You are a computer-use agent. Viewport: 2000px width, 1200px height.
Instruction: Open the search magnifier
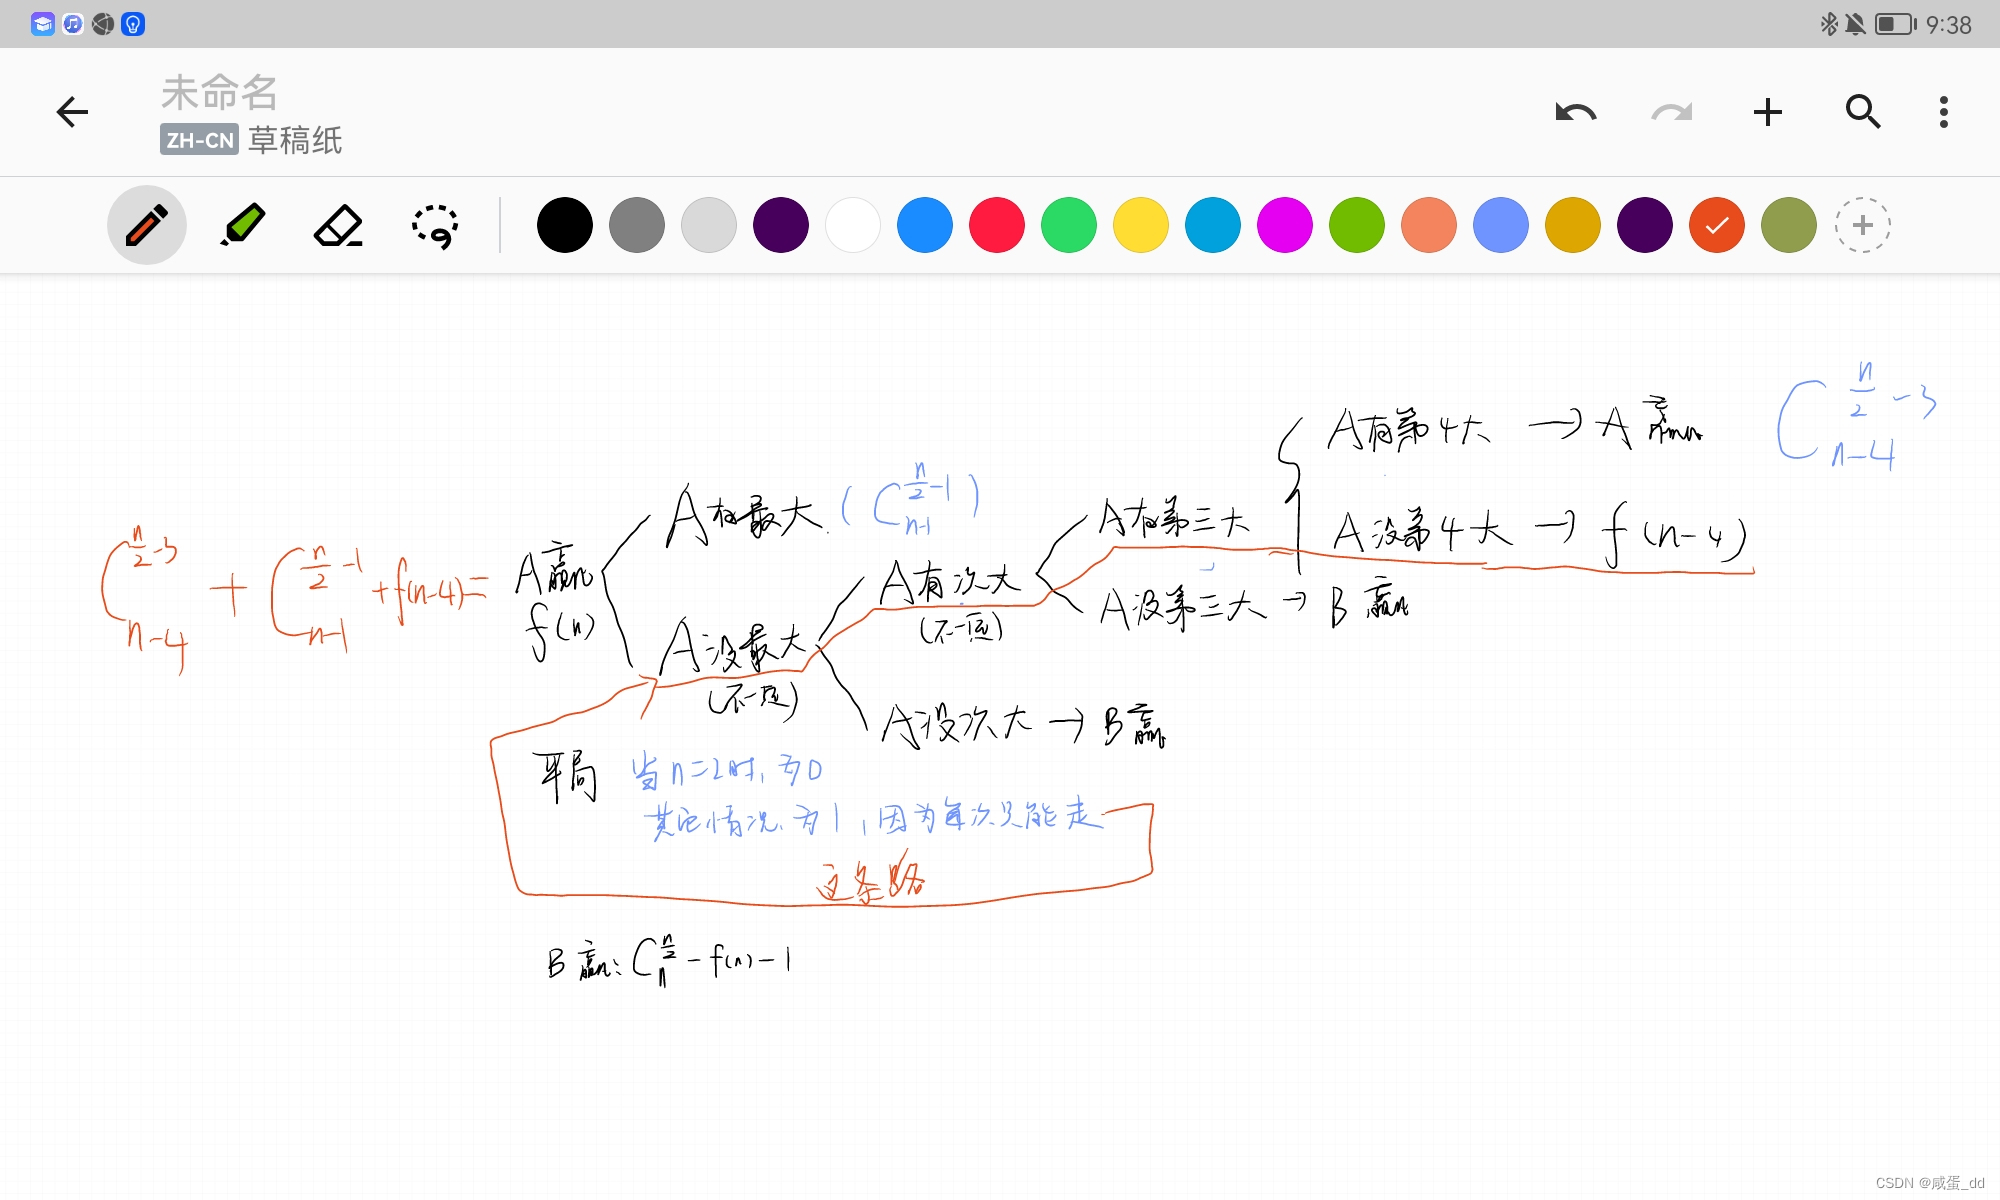pyautogui.click(x=1862, y=112)
